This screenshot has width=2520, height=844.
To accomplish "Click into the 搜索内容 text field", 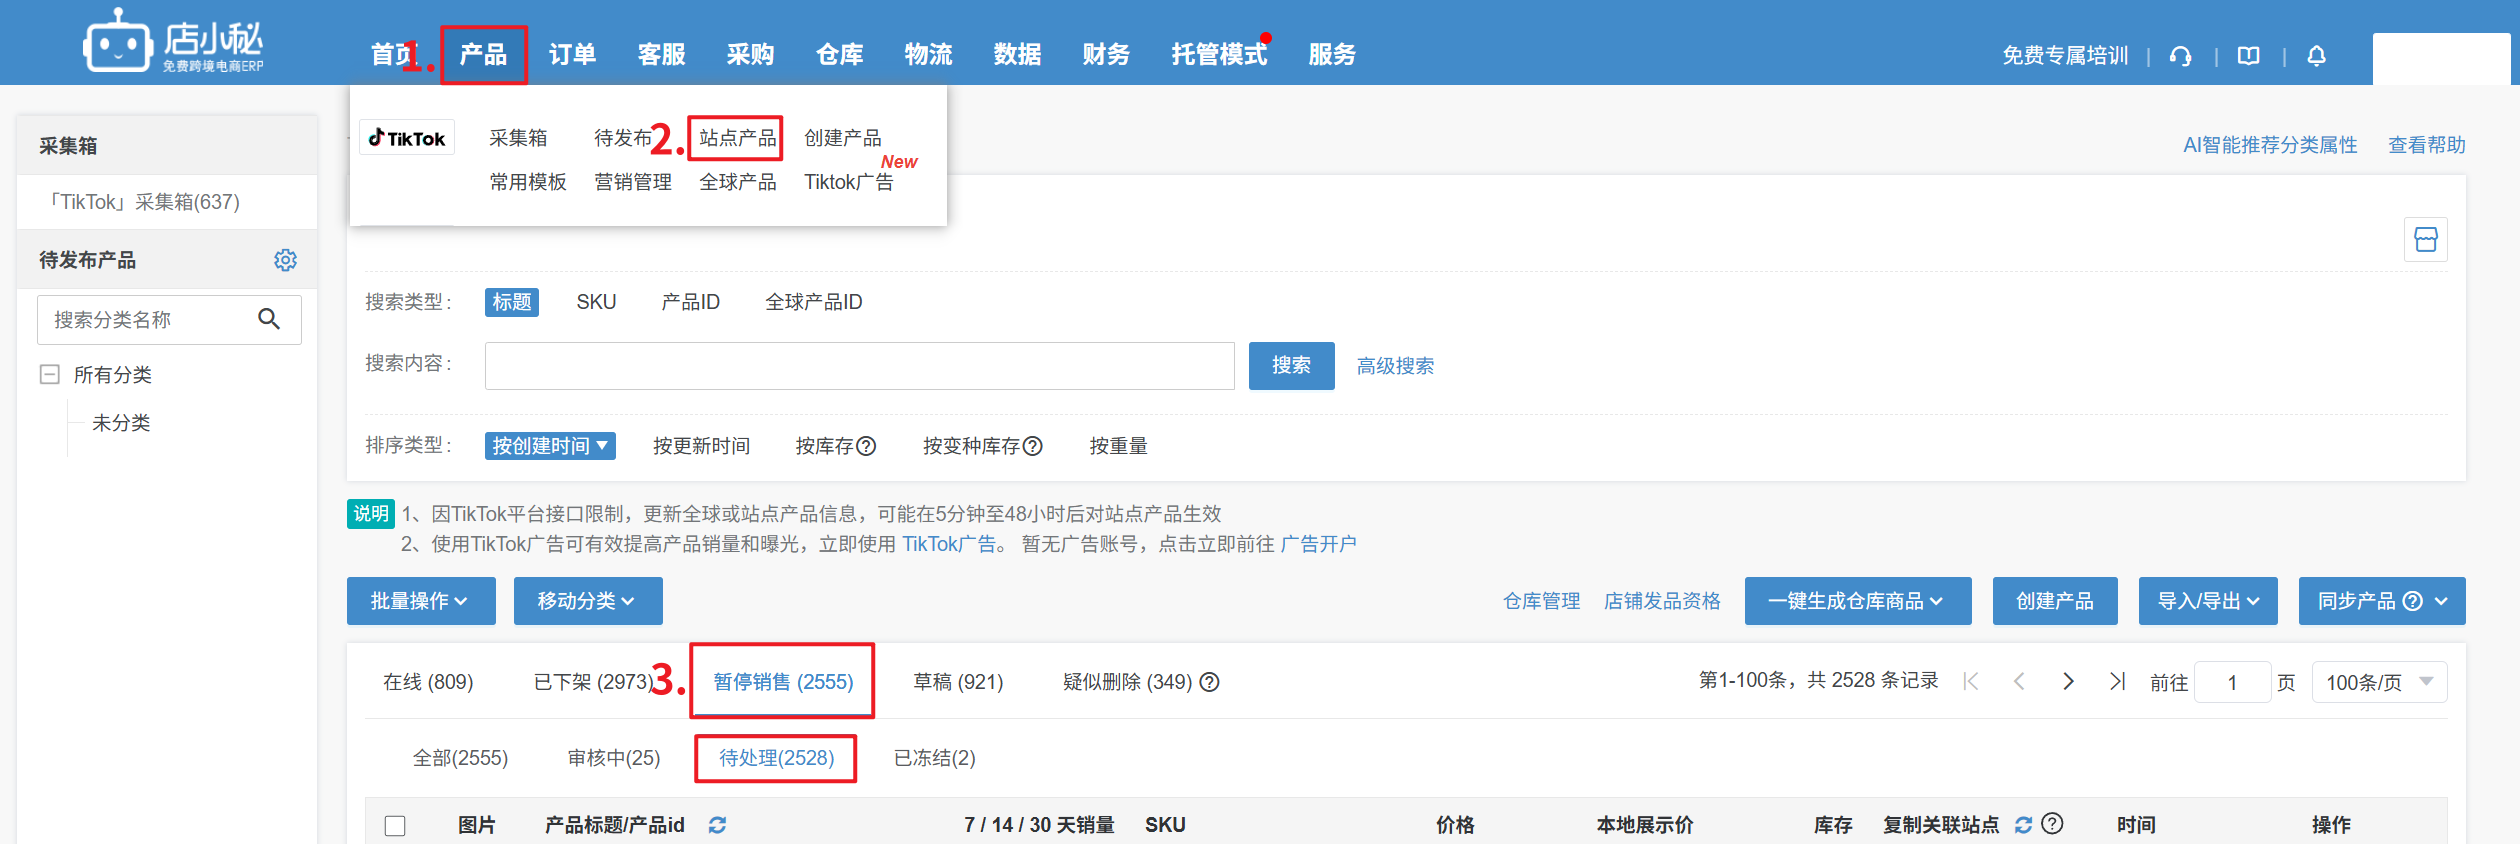I will [x=859, y=366].
